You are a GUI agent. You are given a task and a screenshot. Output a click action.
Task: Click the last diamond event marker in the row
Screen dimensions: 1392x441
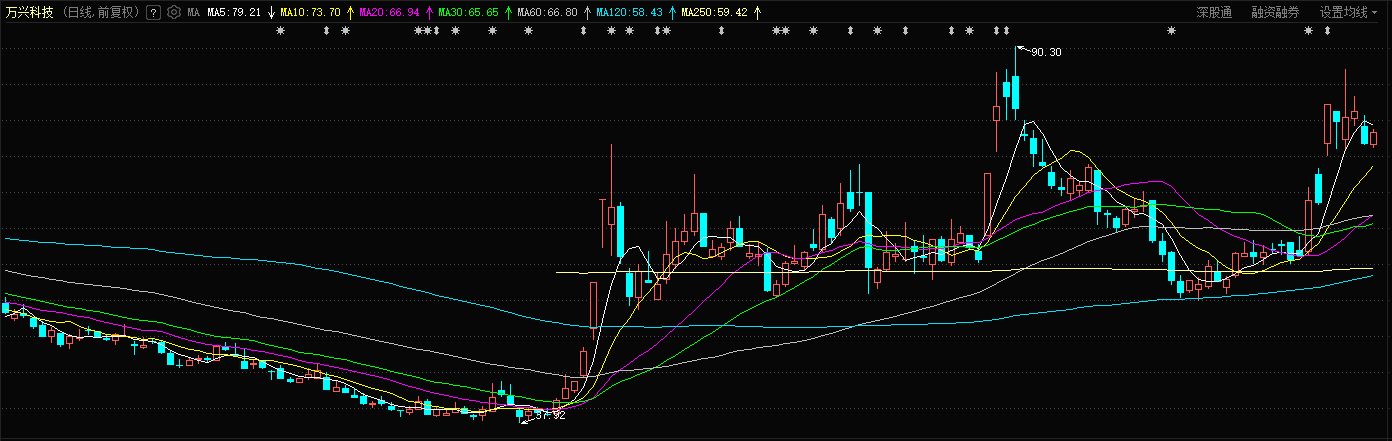(x=1327, y=31)
